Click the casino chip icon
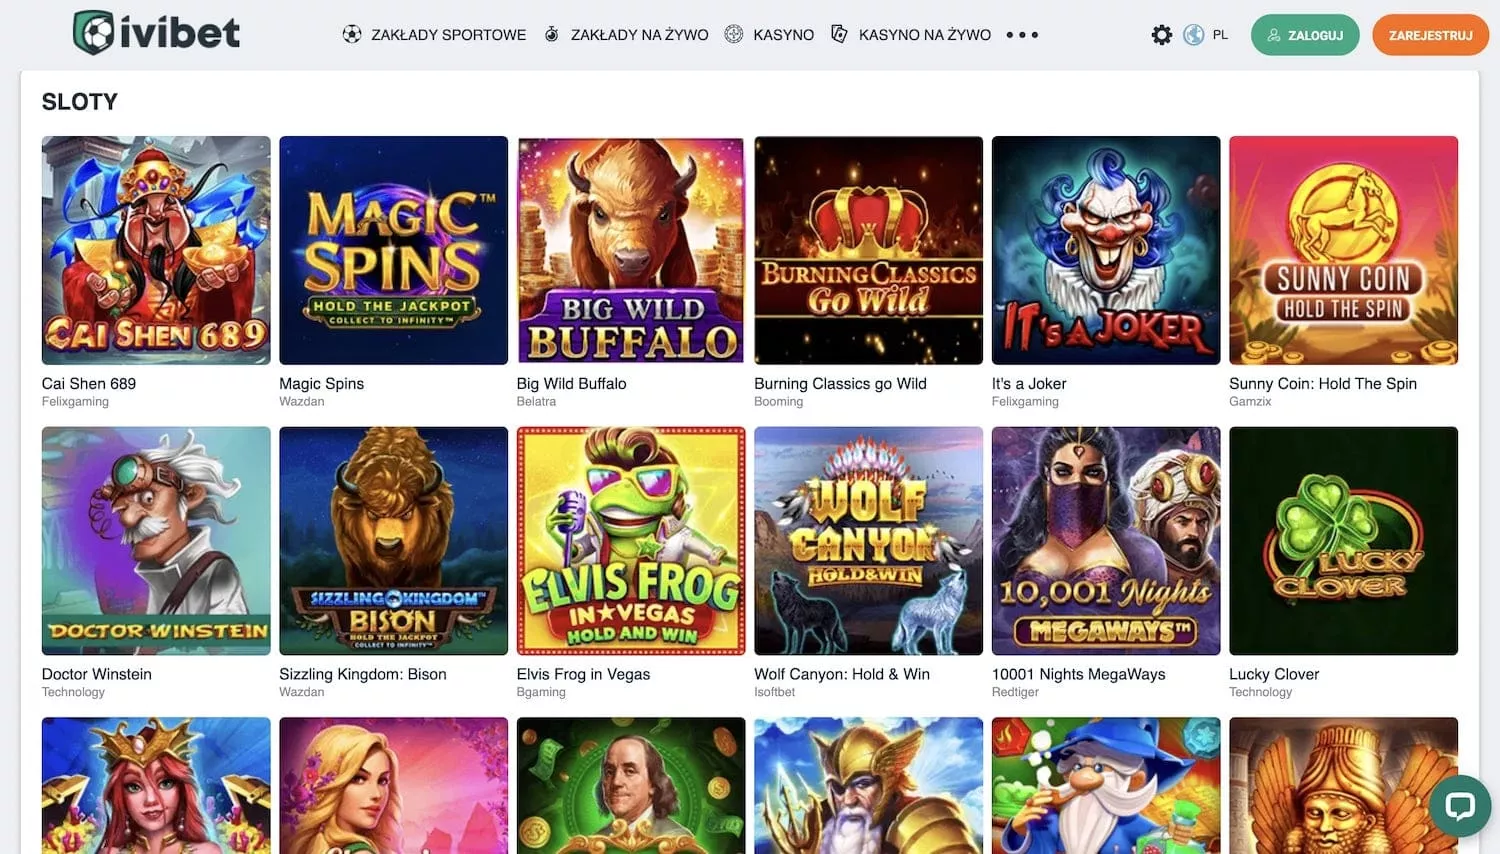 734,35
